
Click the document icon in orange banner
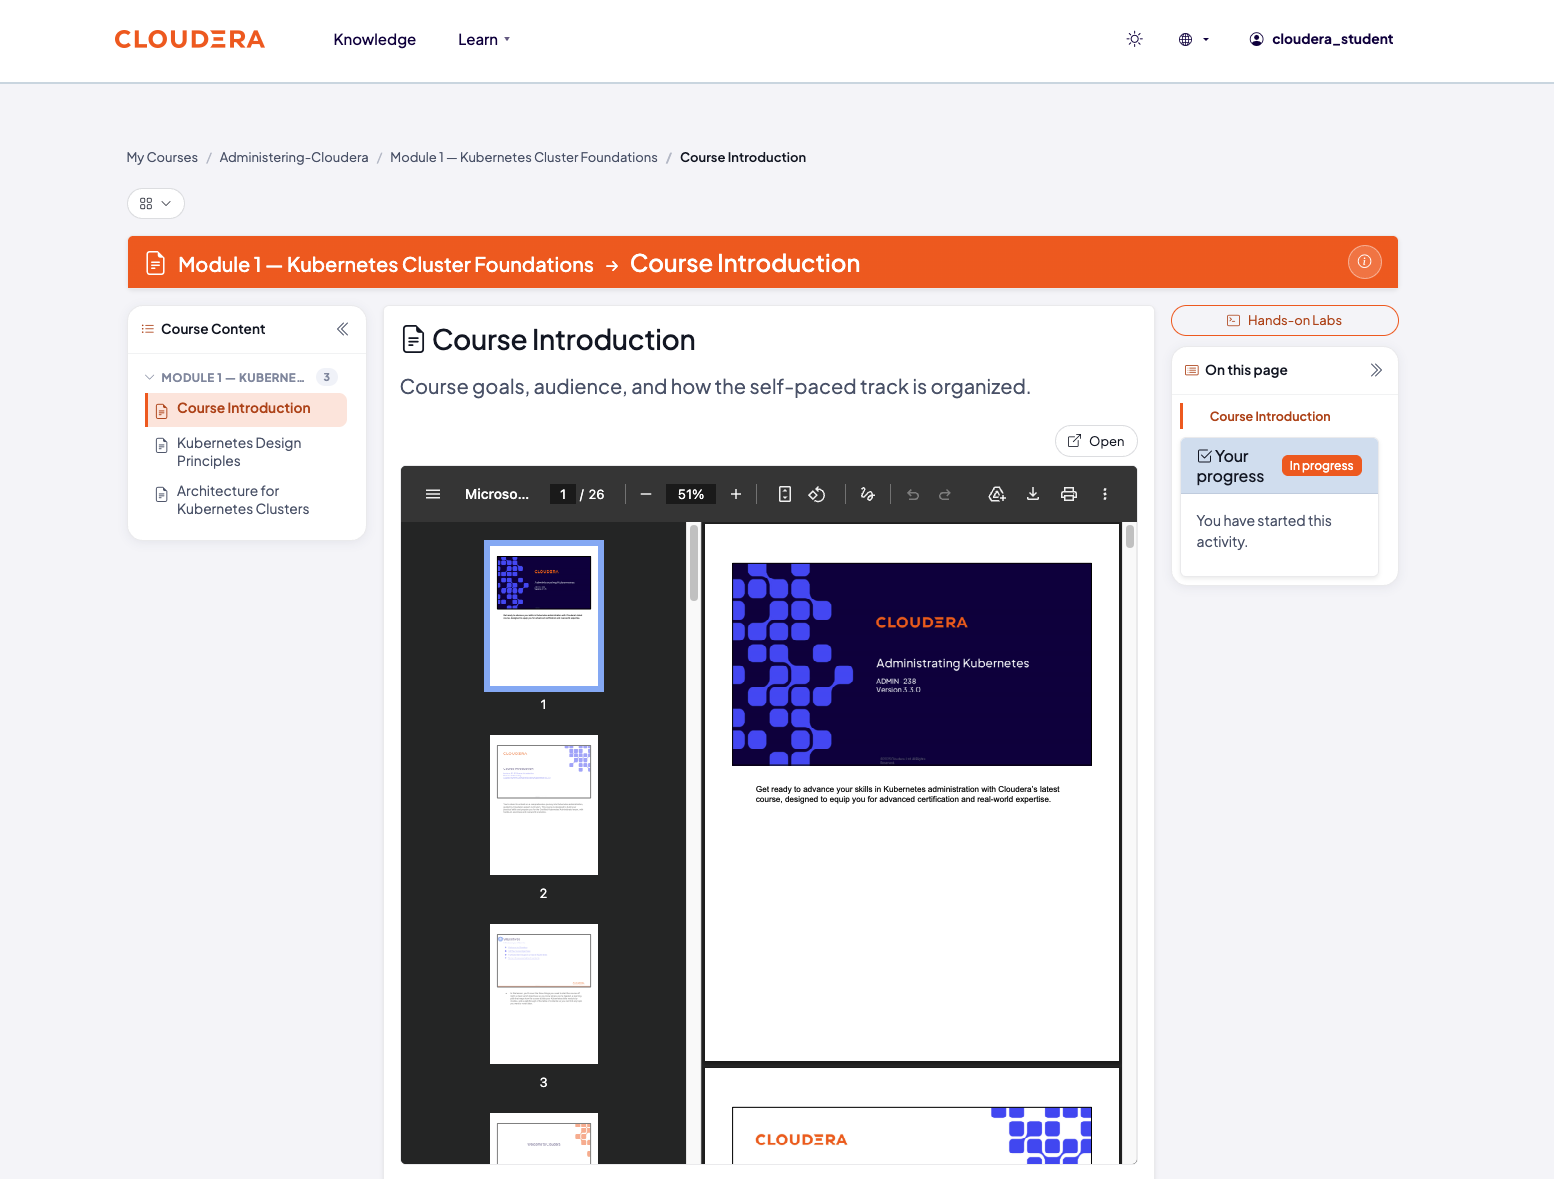155,263
